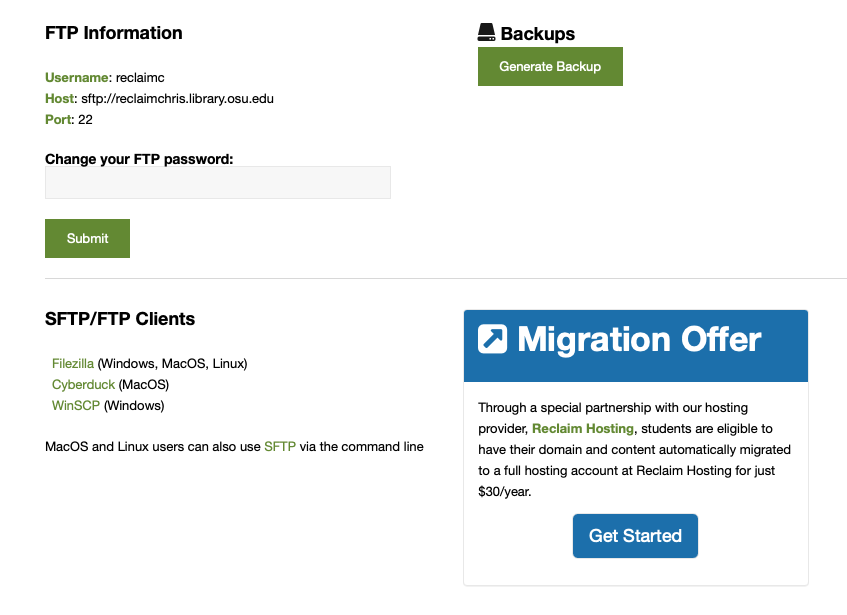The image size is (847, 615).
Task: Click the Migration Offer heading banner
Action: click(x=636, y=346)
